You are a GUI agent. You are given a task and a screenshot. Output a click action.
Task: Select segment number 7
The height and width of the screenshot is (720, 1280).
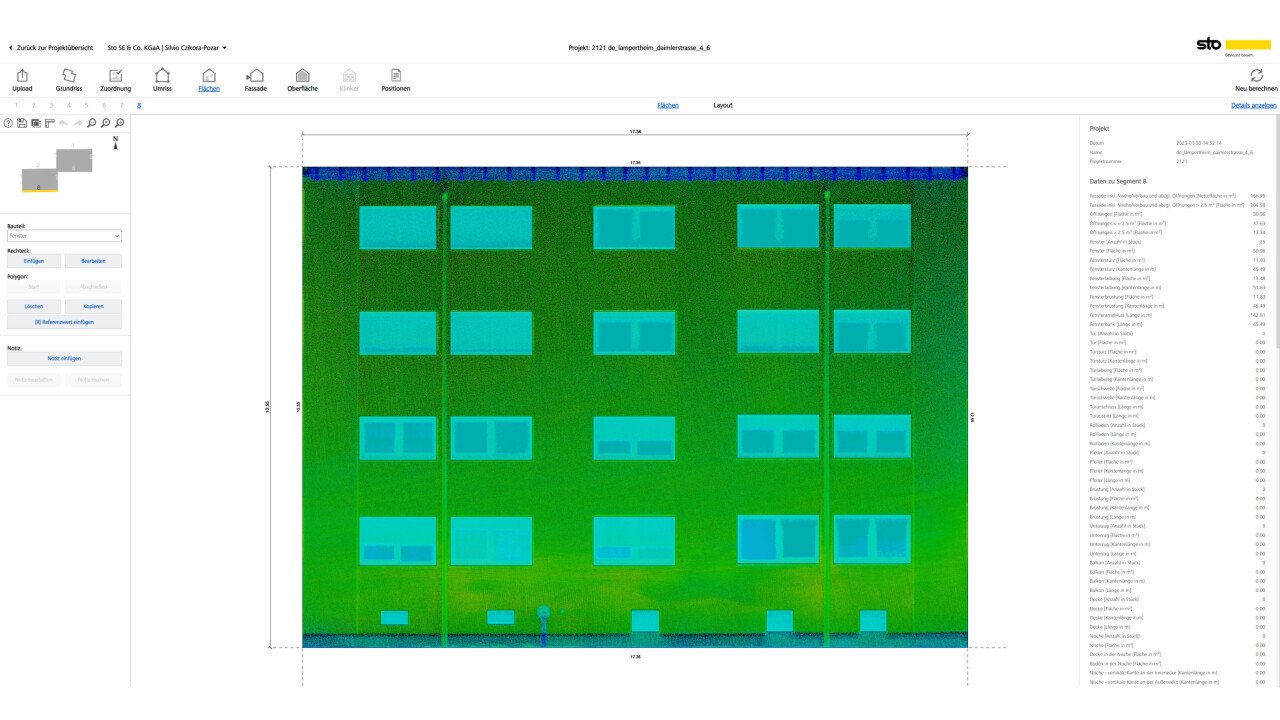pyautogui.click(x=121, y=105)
